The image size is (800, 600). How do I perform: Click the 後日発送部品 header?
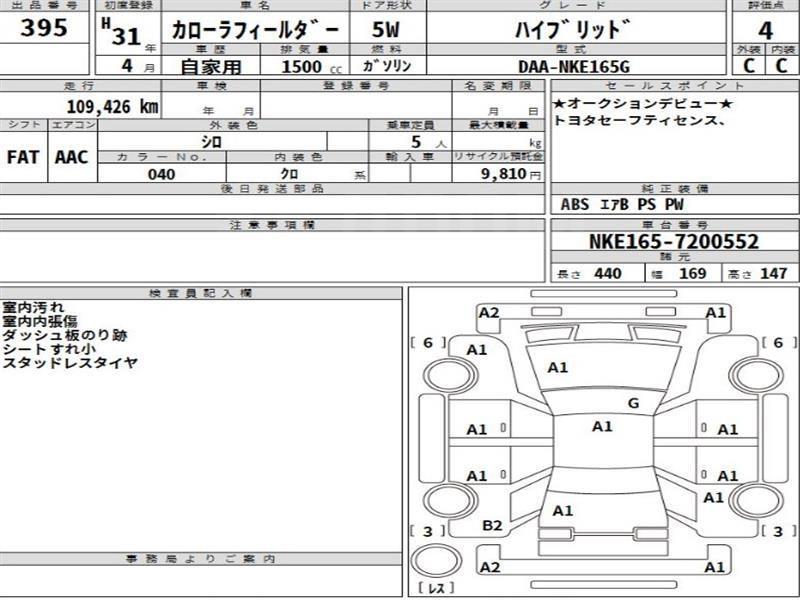272,188
